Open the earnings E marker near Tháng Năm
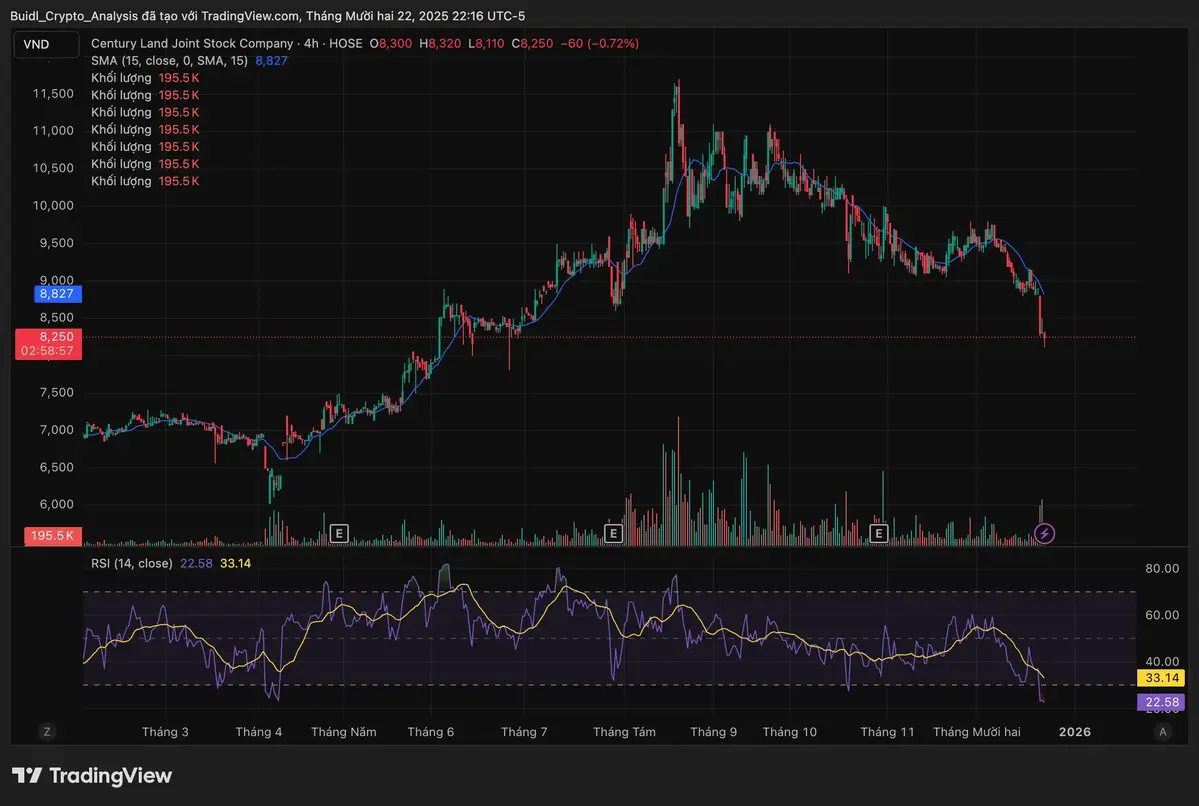 (339, 533)
